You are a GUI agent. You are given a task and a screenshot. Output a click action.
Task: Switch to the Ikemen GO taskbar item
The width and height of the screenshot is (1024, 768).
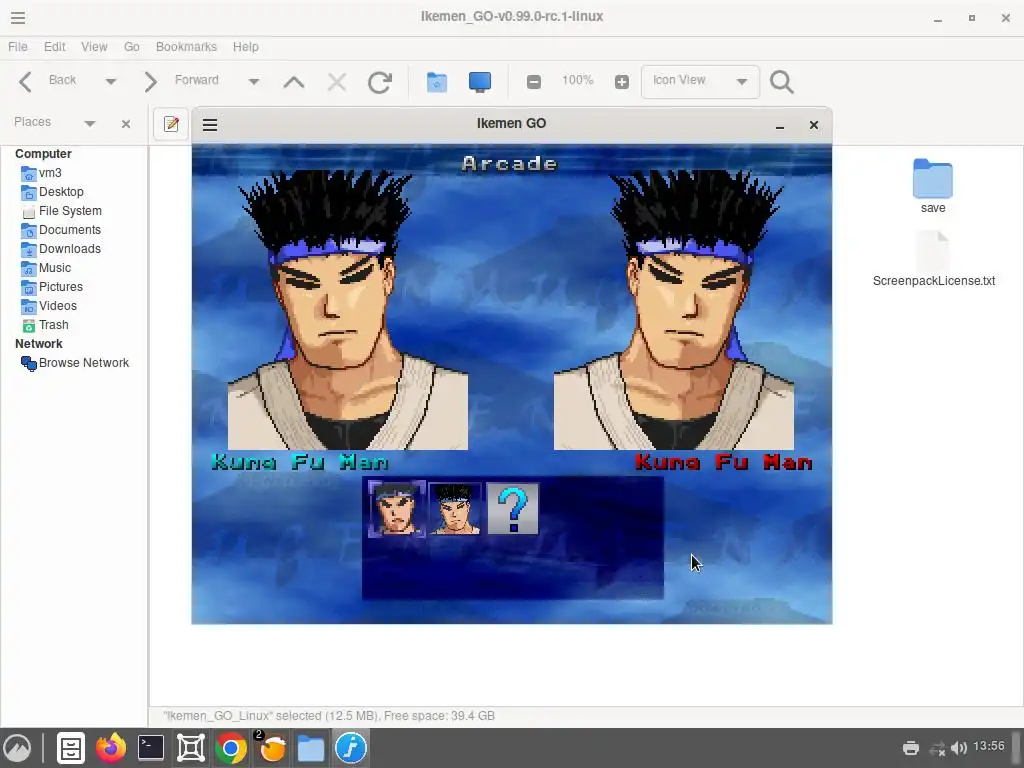click(351, 748)
